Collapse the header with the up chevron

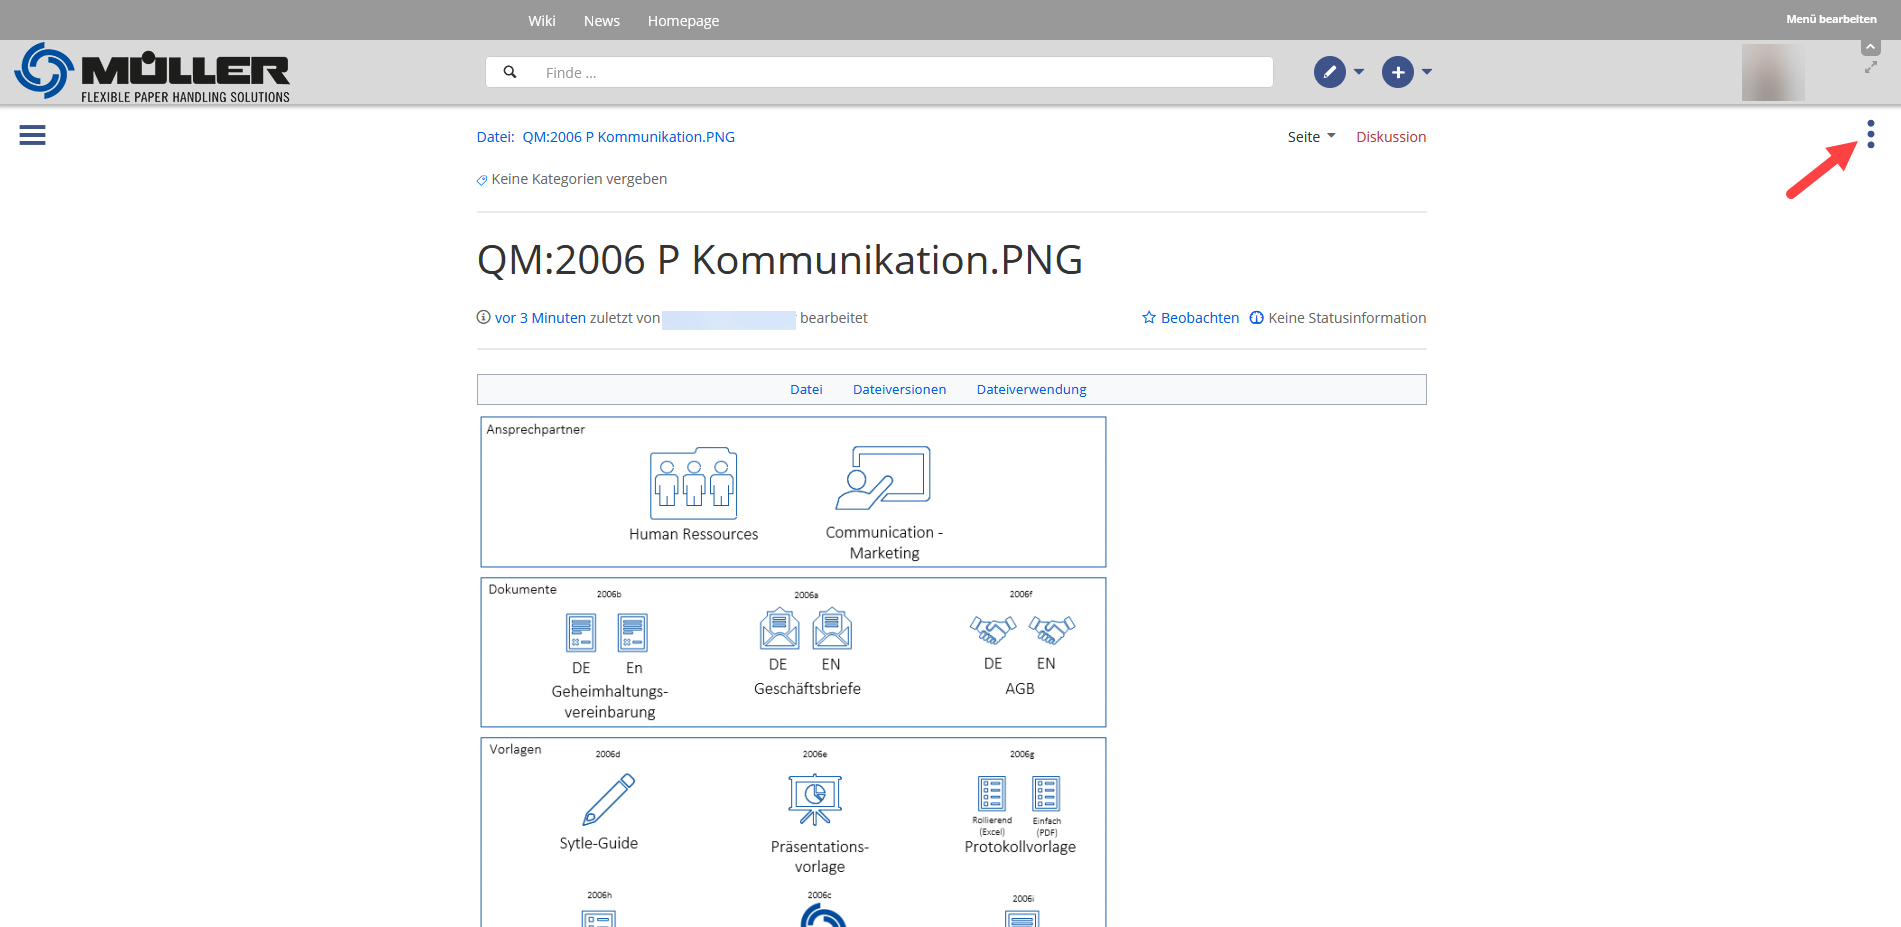(x=1870, y=47)
